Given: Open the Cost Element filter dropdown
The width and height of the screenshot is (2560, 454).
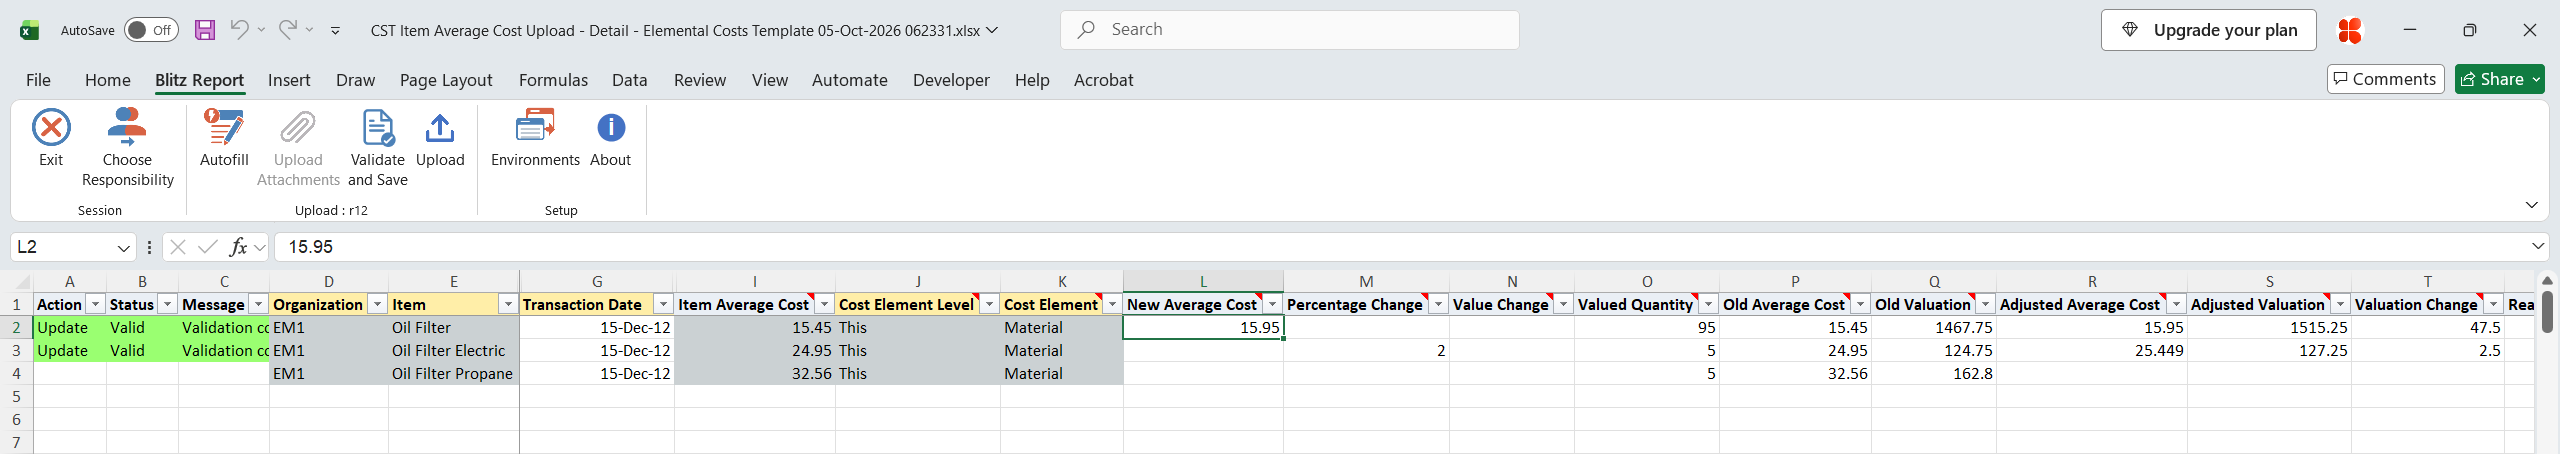Looking at the screenshot, I should pos(1111,304).
